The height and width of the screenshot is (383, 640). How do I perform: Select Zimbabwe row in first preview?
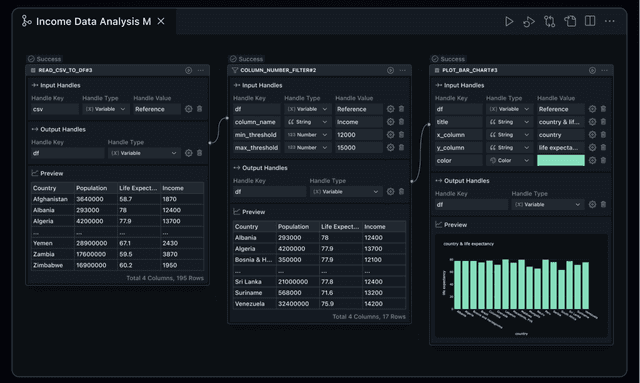118,265
